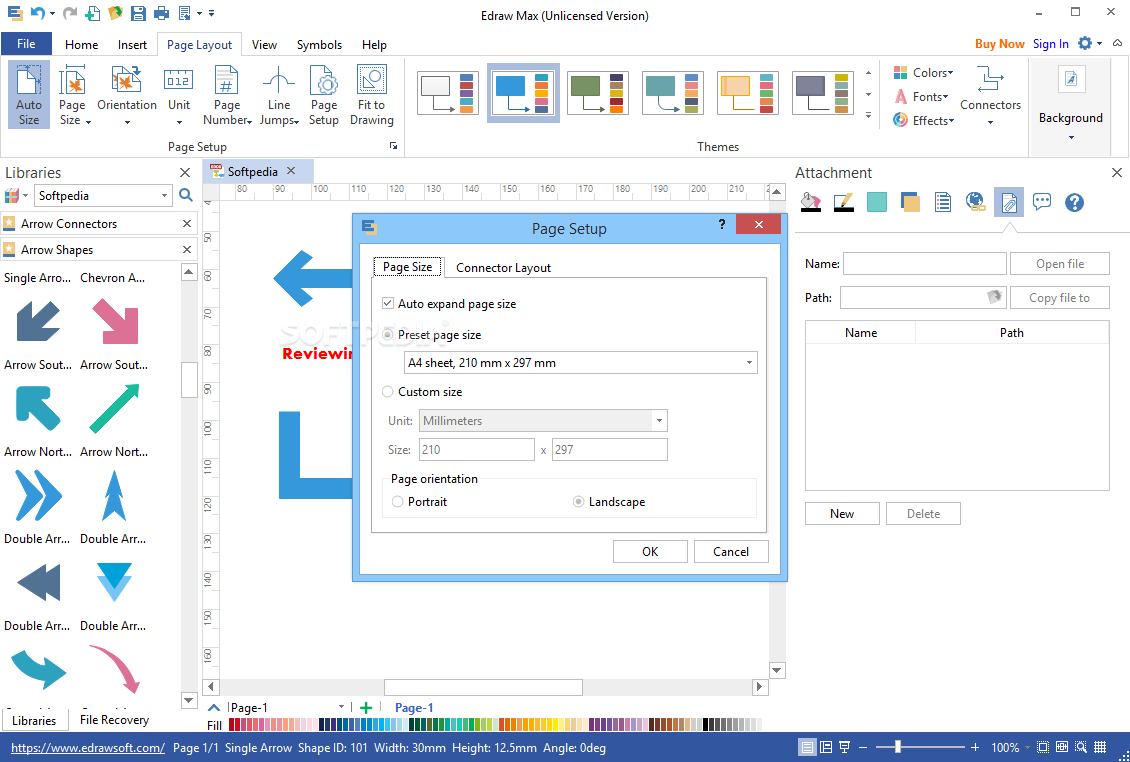Open the Line pencil panel icon
1130x762 pixels.
[x=843, y=202]
